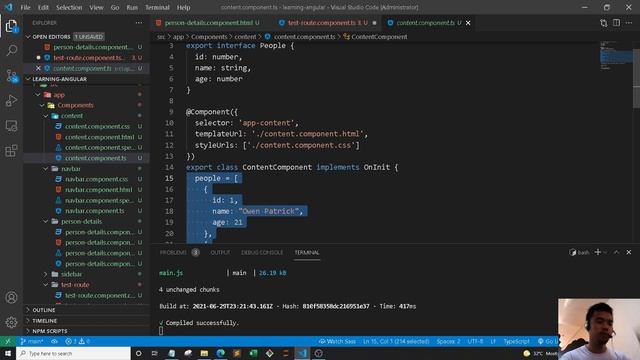Expand the Timeline section
This screenshot has height=360, width=640.
click(28, 321)
